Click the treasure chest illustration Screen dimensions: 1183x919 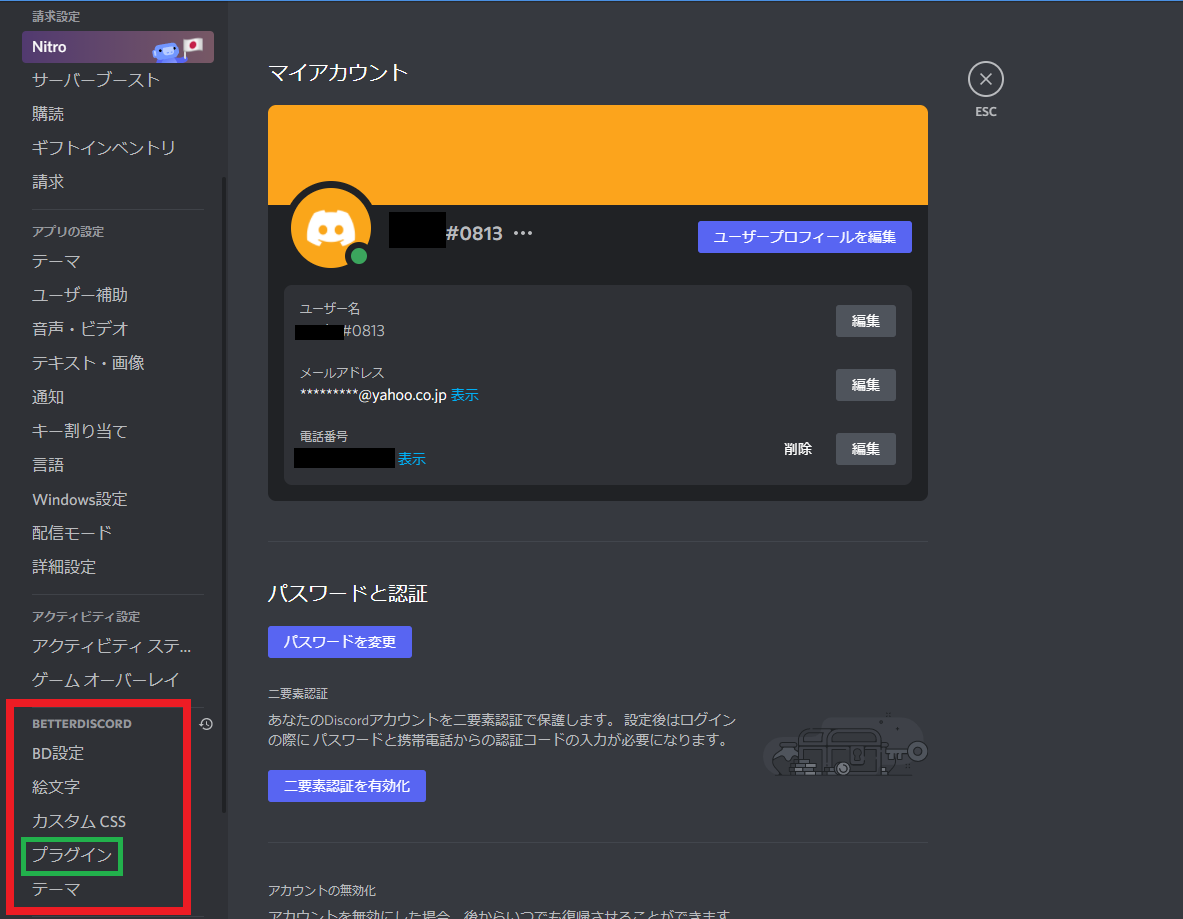[x=845, y=745]
